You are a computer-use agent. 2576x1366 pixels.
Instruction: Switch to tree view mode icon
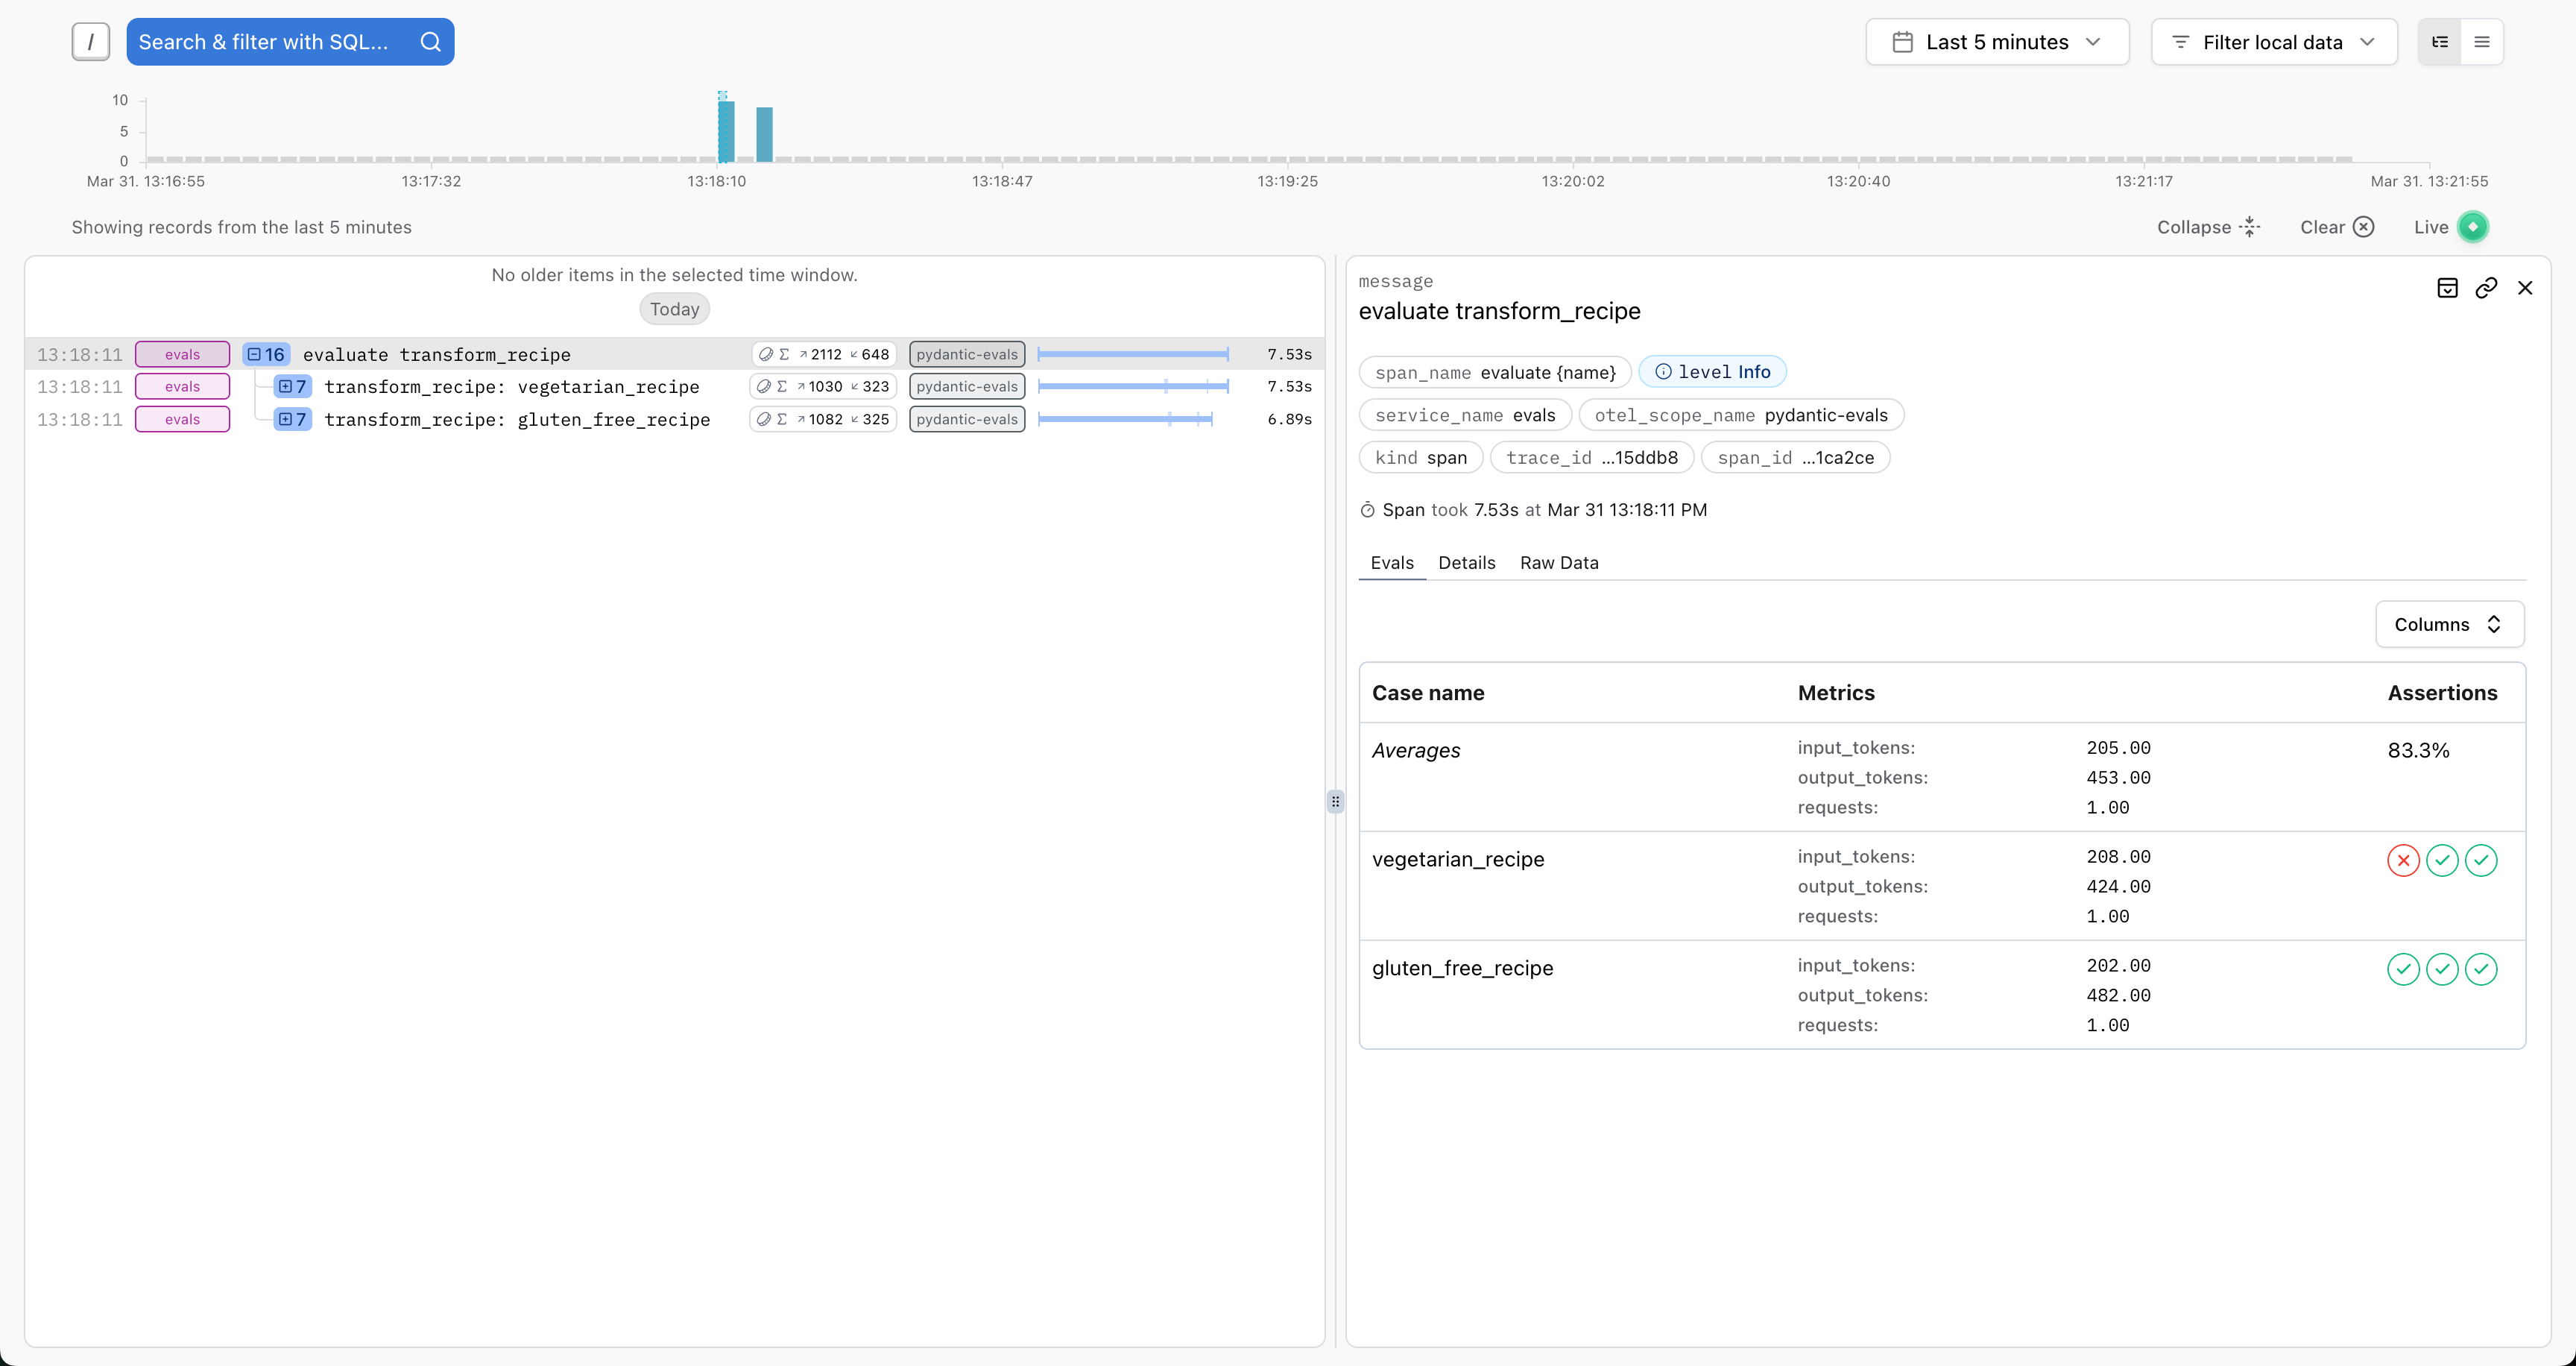pyautogui.click(x=2440, y=42)
